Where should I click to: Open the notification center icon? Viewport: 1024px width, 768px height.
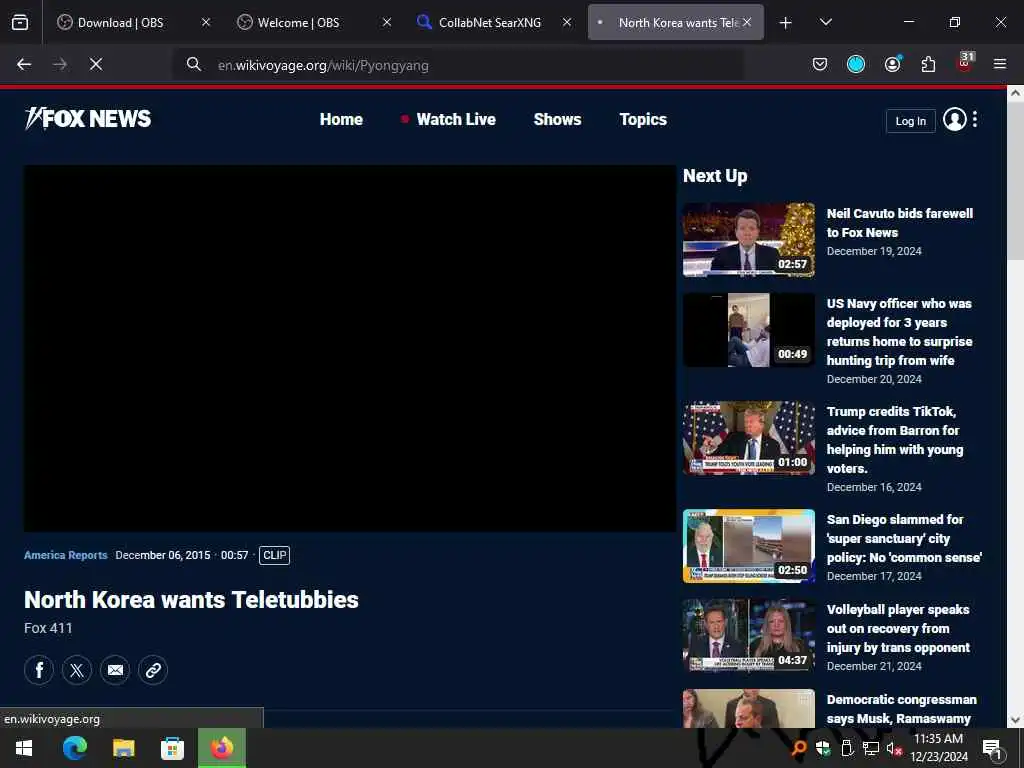coord(992,749)
